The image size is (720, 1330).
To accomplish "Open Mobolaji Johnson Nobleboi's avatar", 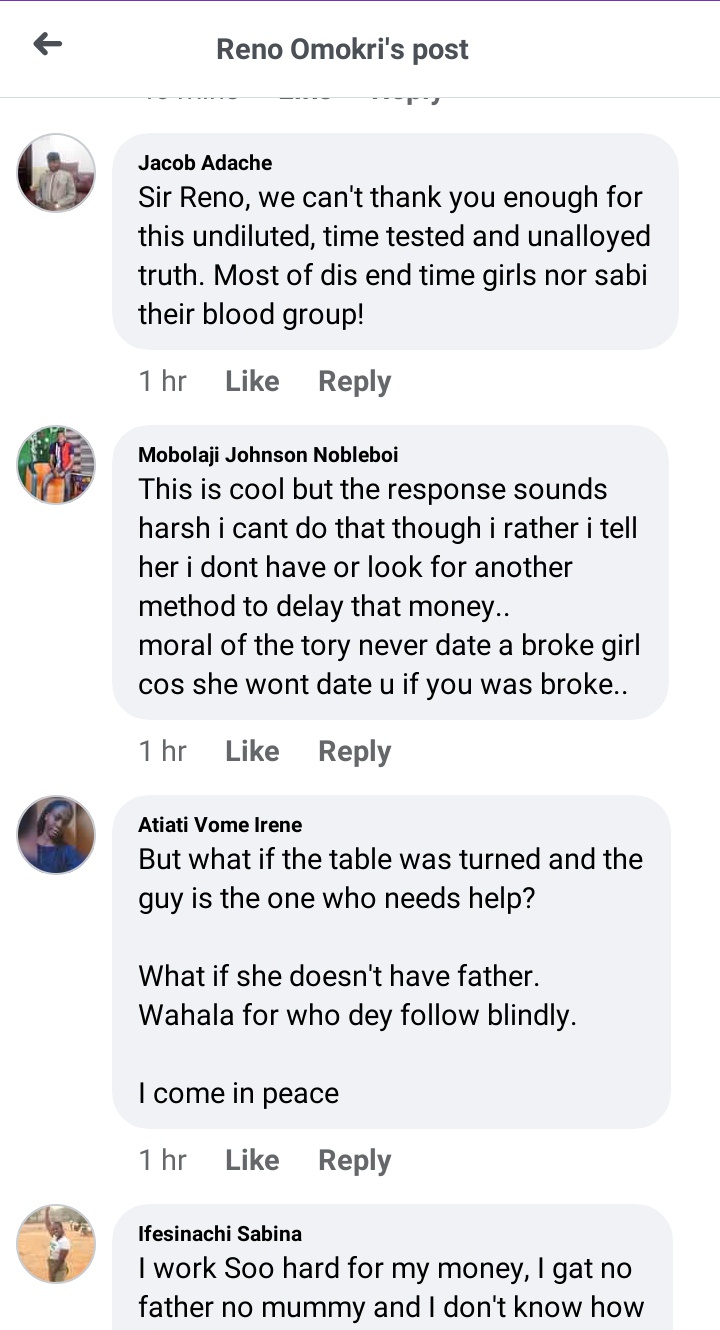I will click(x=56, y=465).
